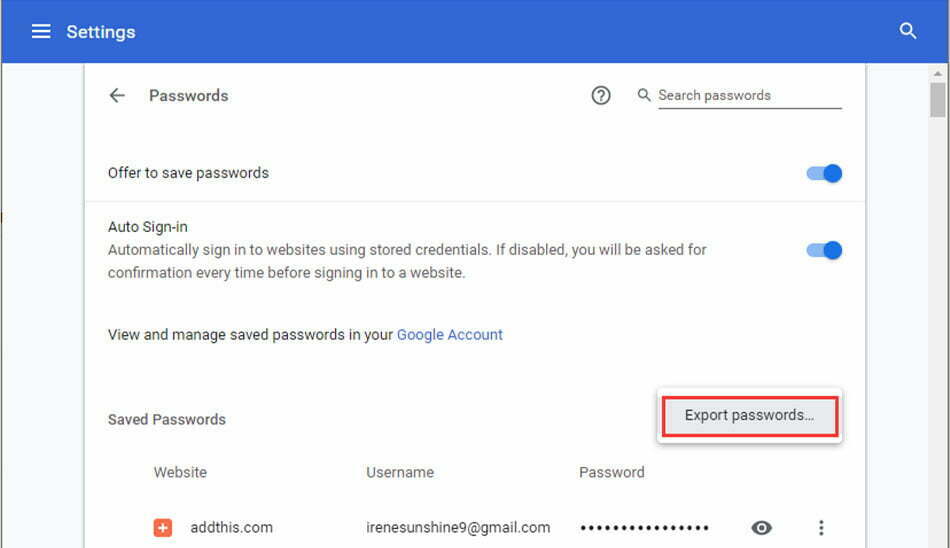The height and width of the screenshot is (548, 950).
Task: Click the Settings title in header
Action: click(x=101, y=32)
